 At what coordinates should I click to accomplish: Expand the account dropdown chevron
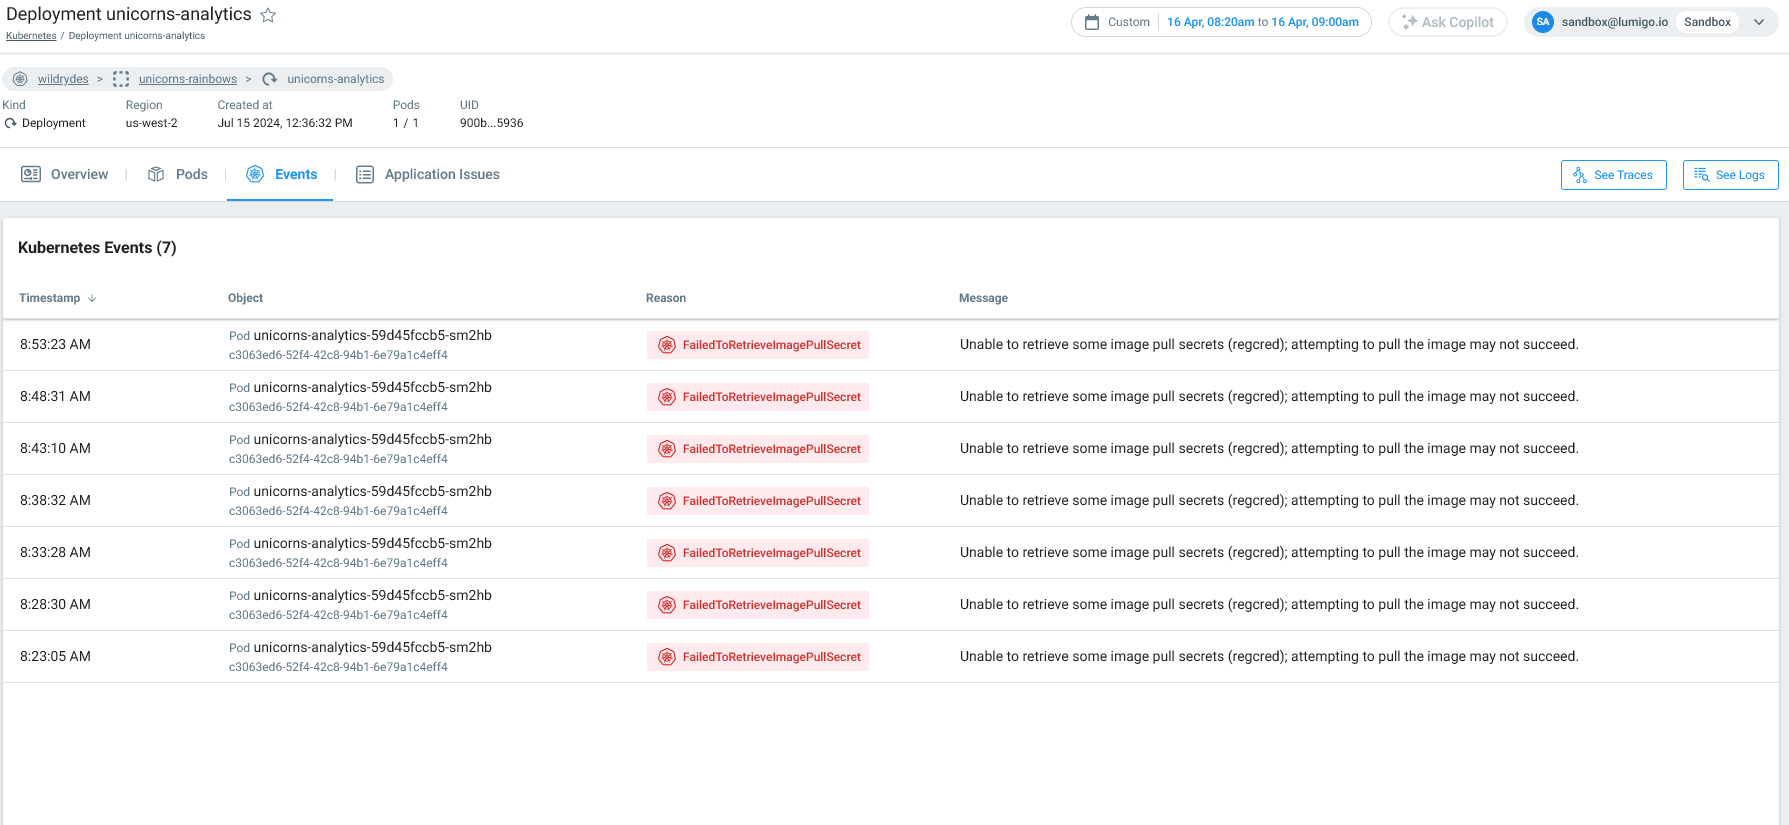coord(1759,22)
